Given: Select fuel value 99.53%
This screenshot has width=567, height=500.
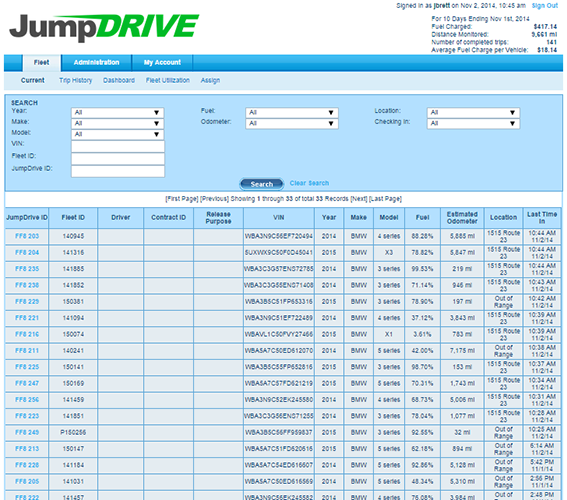Looking at the screenshot, I should click(422, 269).
